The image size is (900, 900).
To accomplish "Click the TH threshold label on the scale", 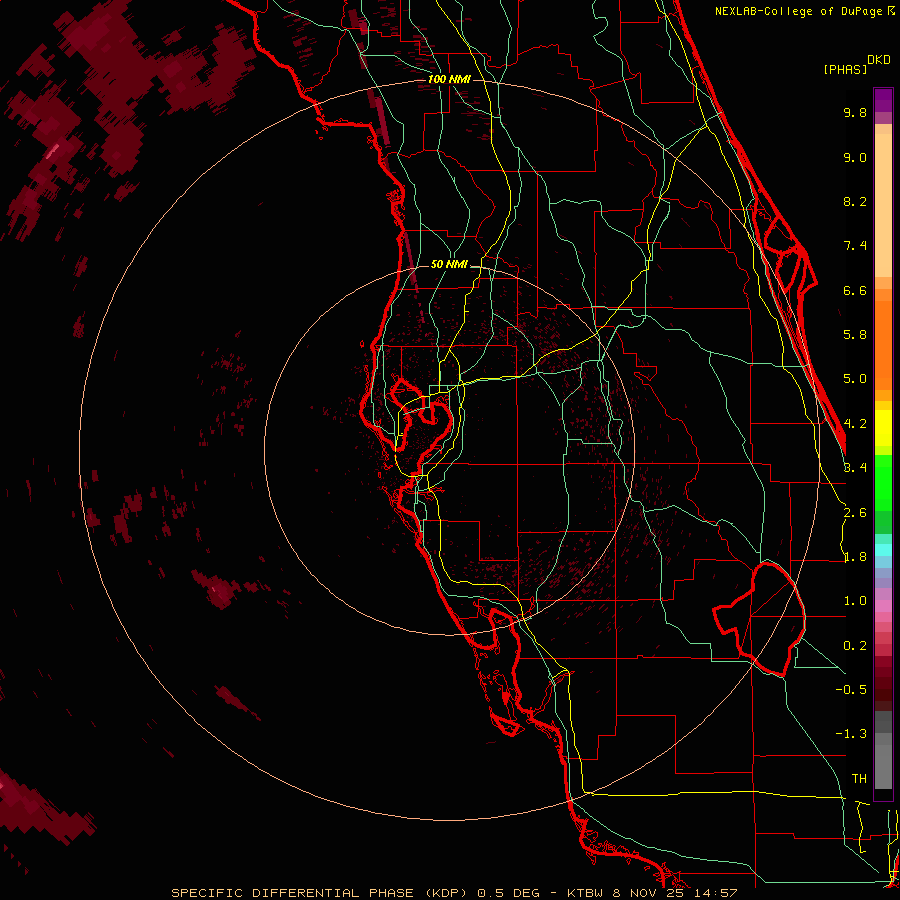I will coord(859,778).
